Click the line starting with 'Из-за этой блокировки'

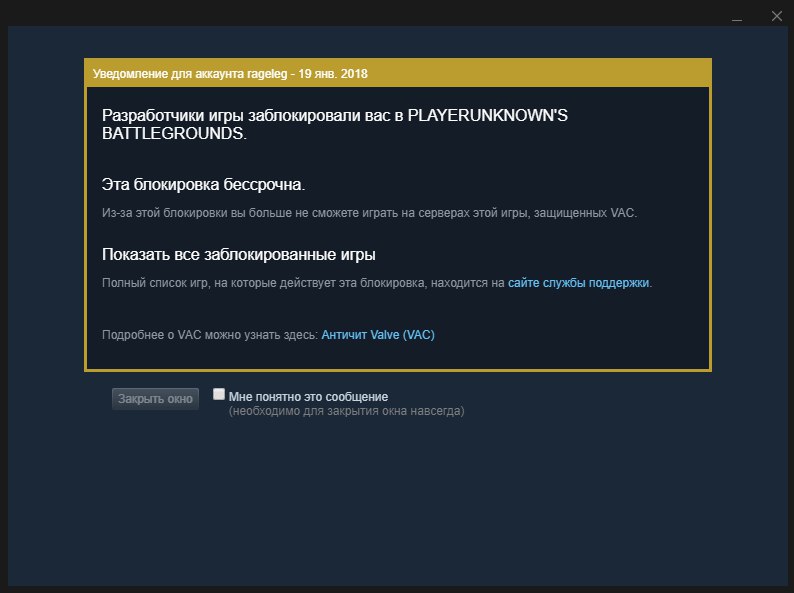369,213
